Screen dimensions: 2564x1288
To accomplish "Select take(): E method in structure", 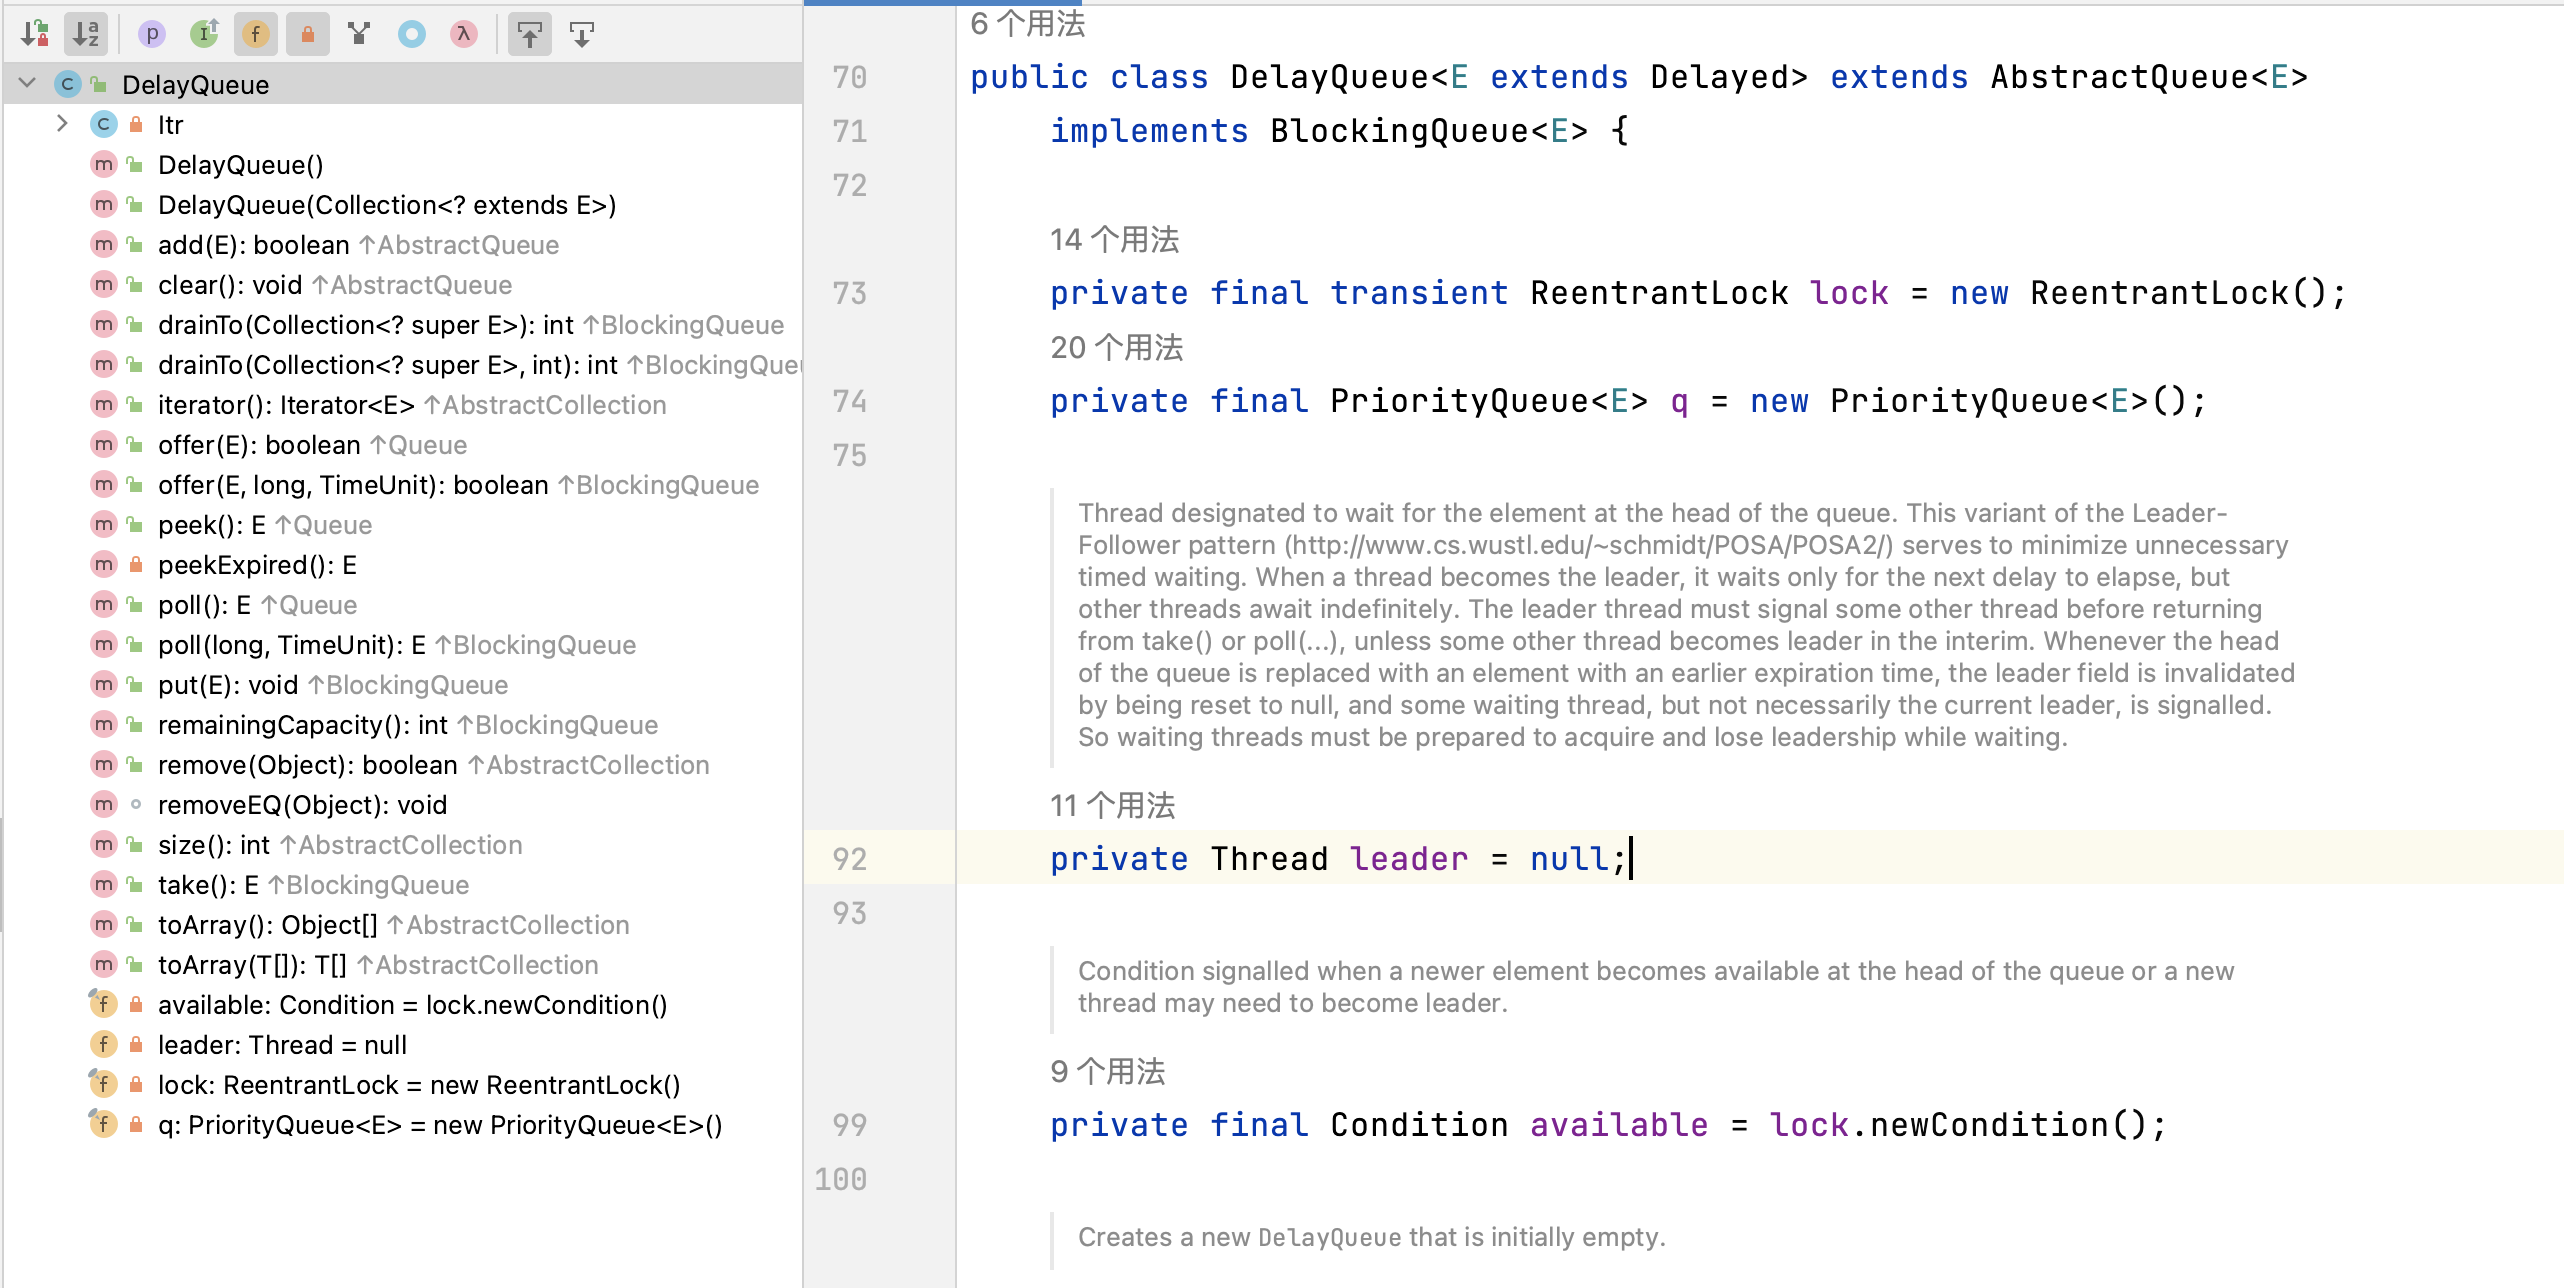I will pos(208,885).
